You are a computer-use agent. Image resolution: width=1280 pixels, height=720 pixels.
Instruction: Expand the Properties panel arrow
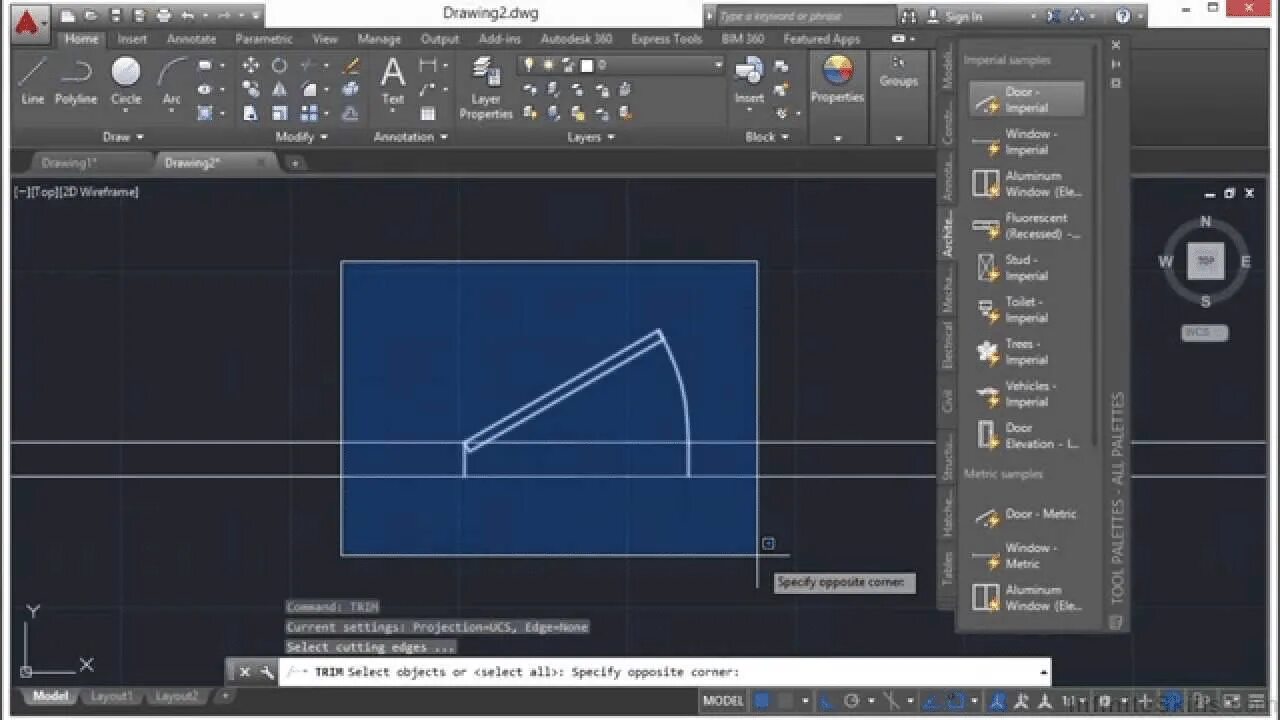[x=837, y=138]
